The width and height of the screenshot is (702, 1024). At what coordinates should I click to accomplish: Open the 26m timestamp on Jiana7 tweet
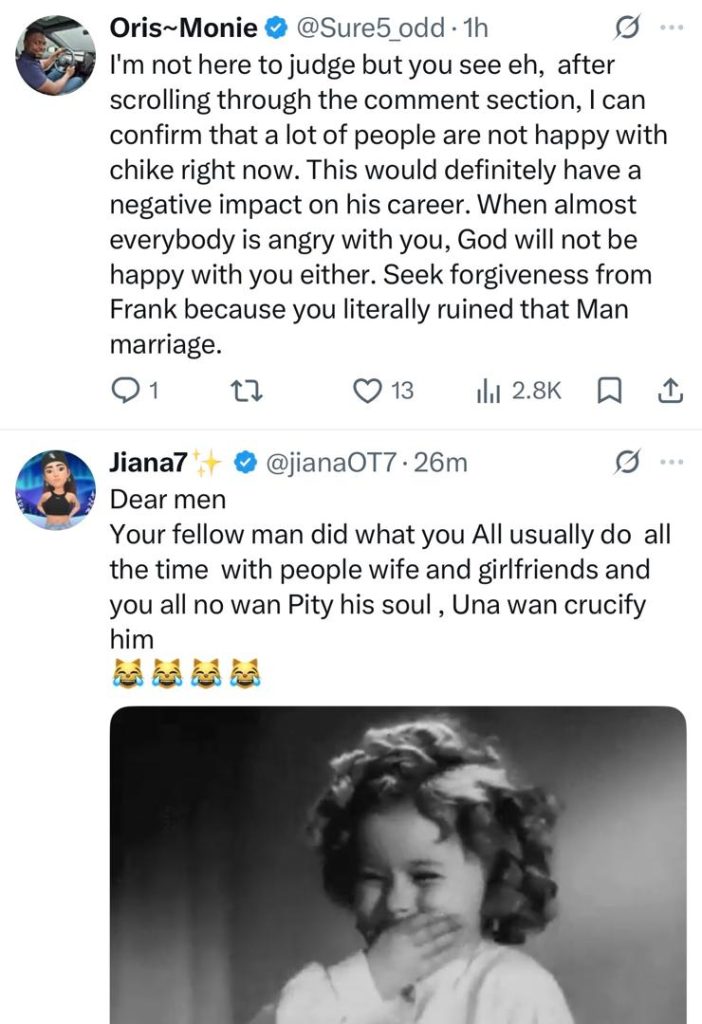(x=441, y=462)
